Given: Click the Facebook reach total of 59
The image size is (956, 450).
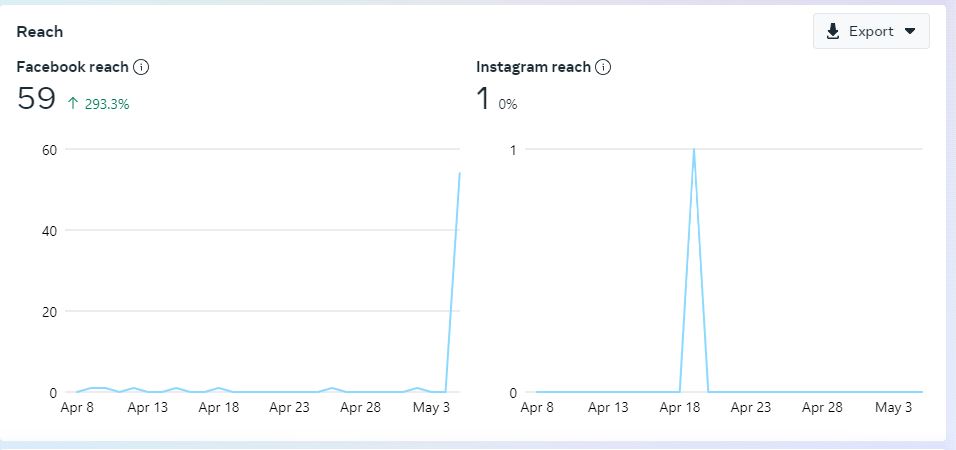Looking at the screenshot, I should point(36,98).
